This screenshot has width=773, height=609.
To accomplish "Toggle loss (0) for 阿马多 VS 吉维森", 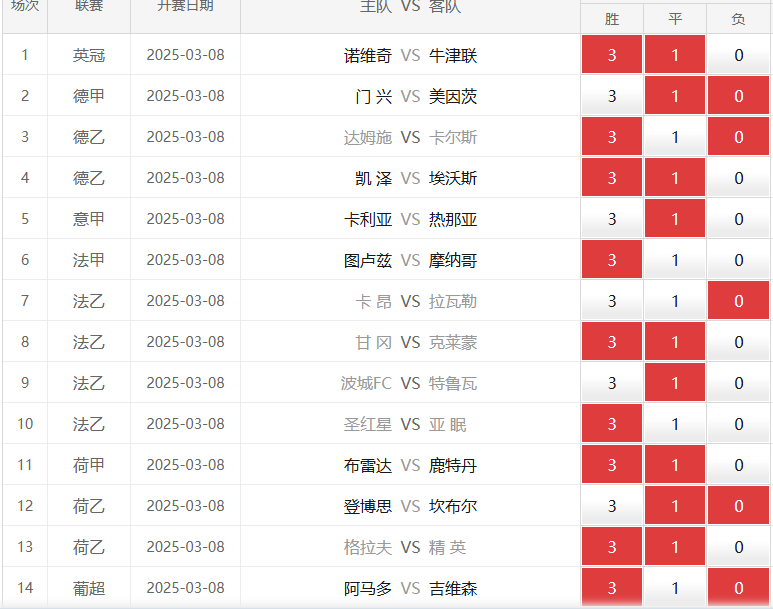I will [738, 587].
